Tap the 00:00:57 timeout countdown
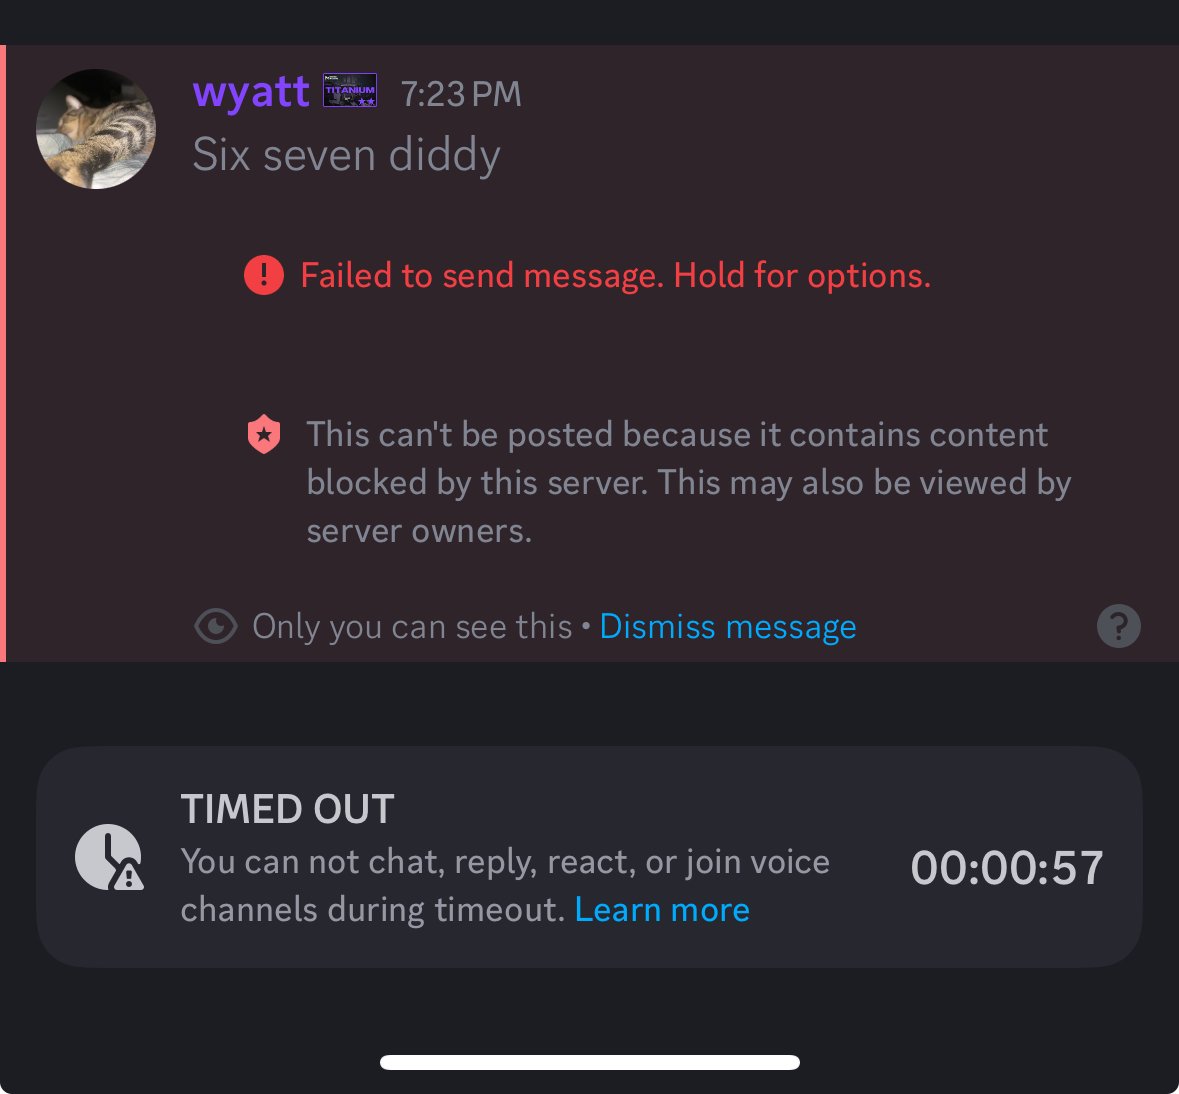1179x1094 pixels. point(1007,867)
